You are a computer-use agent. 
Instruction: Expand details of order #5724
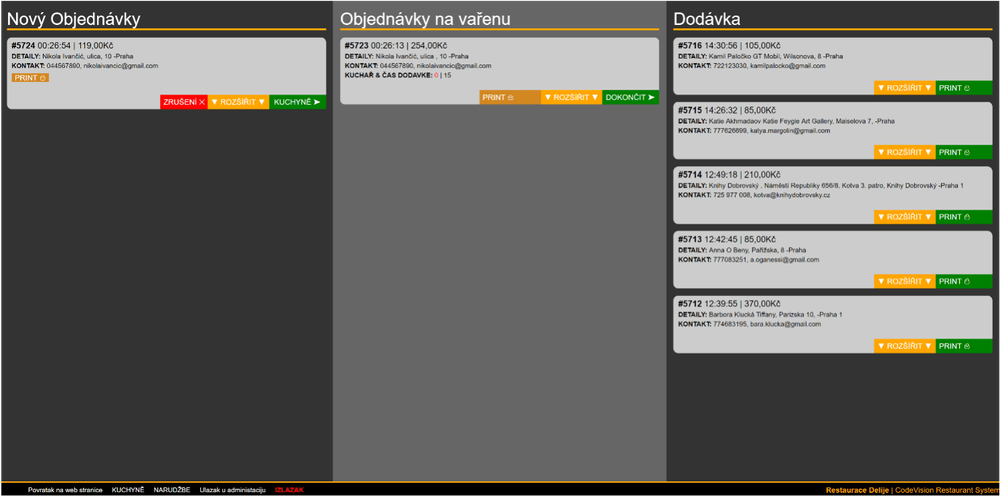(238, 102)
